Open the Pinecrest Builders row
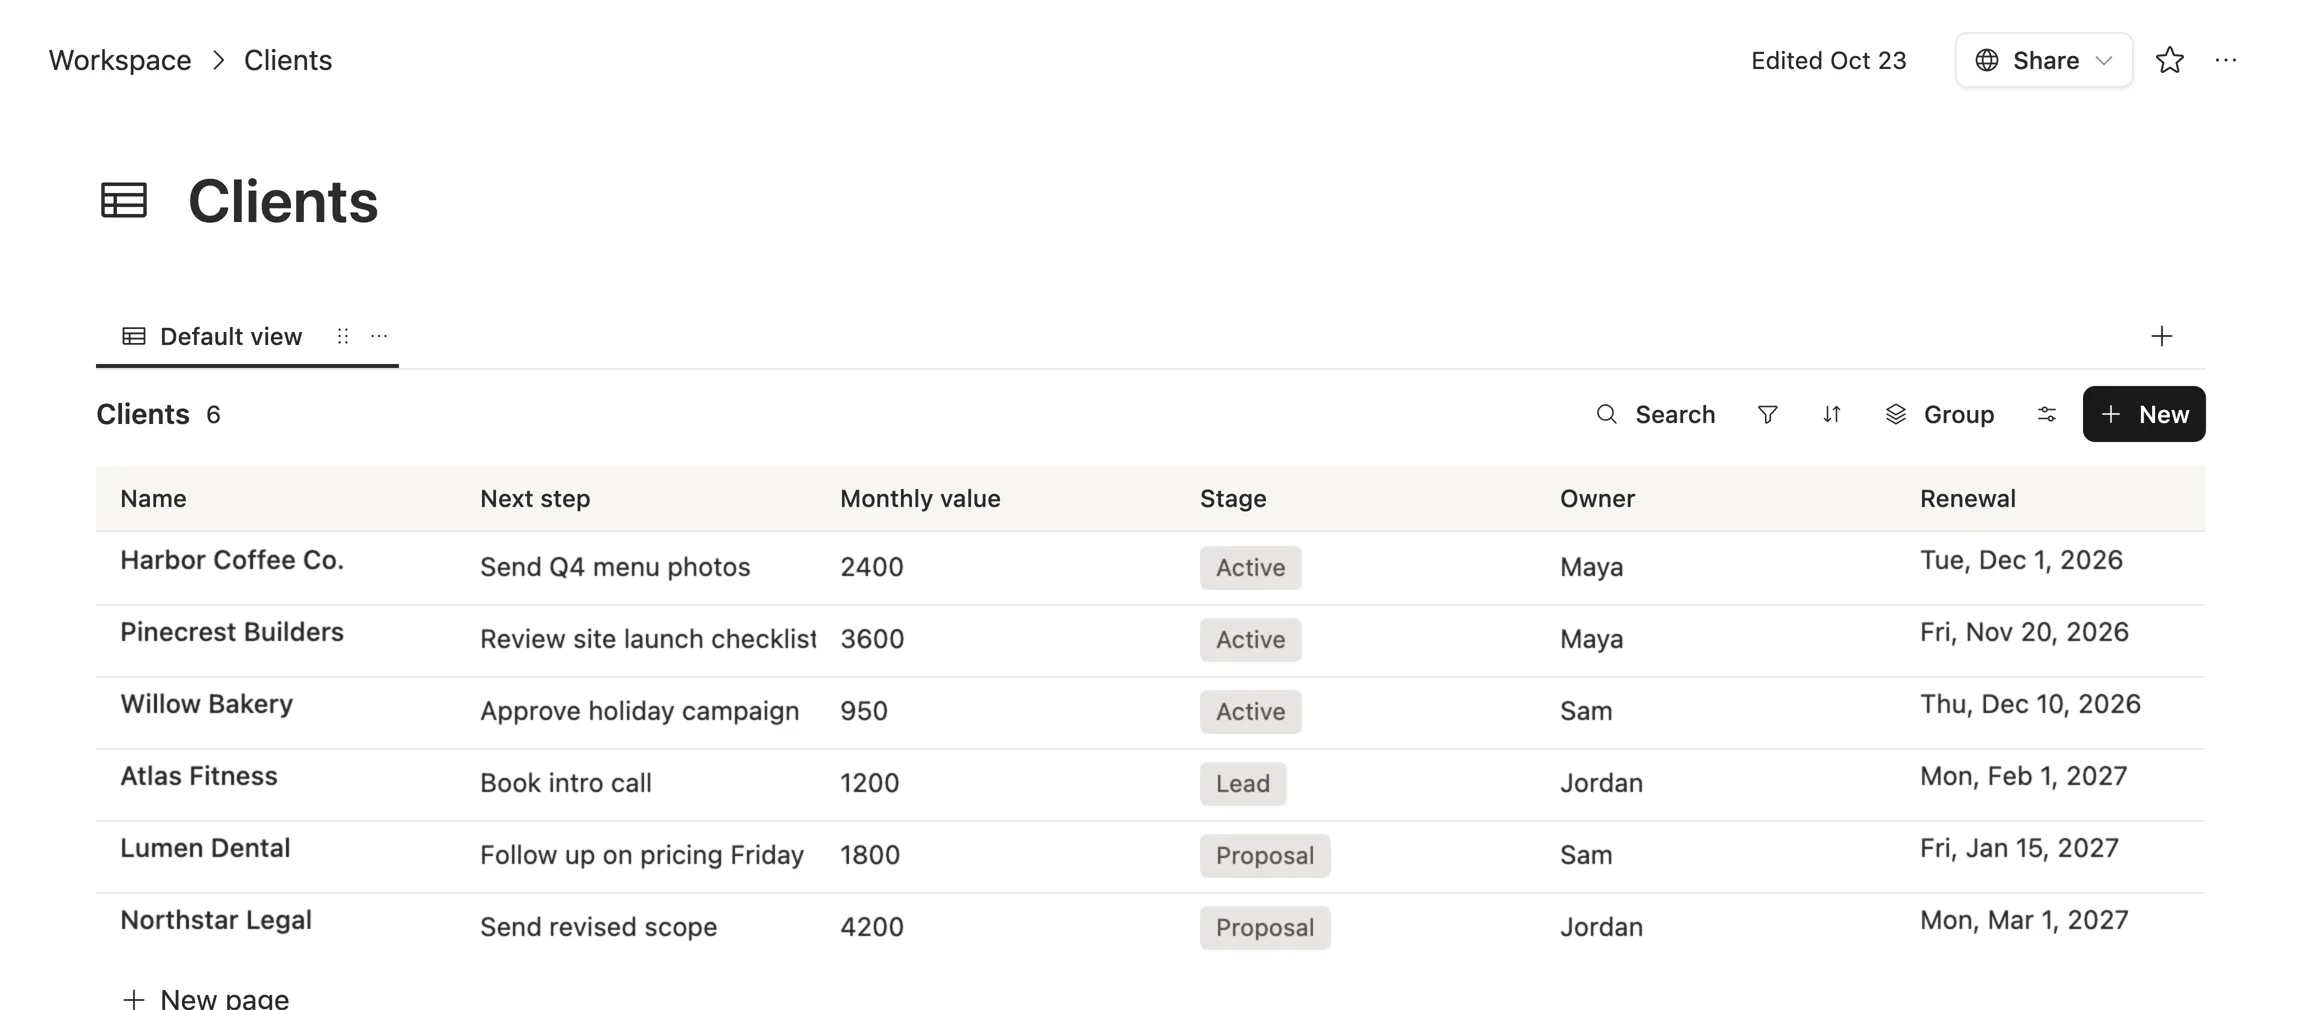Screen dimensions: 2302x1010 [x=232, y=632]
